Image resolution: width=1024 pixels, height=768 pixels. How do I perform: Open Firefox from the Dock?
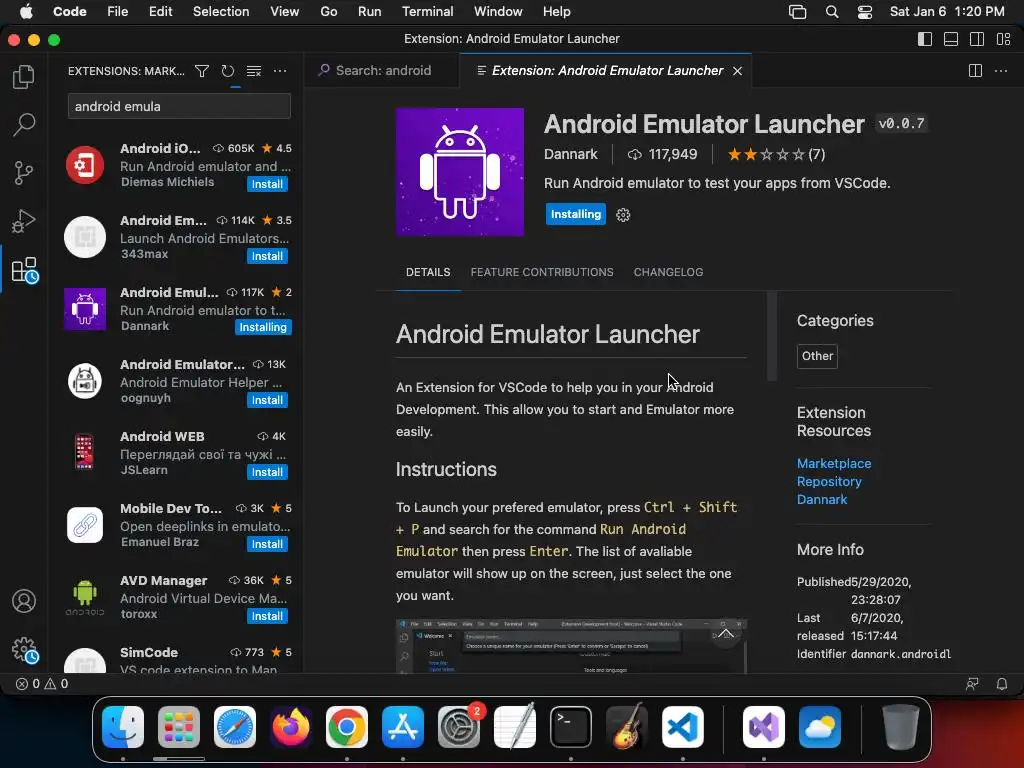tap(291, 727)
